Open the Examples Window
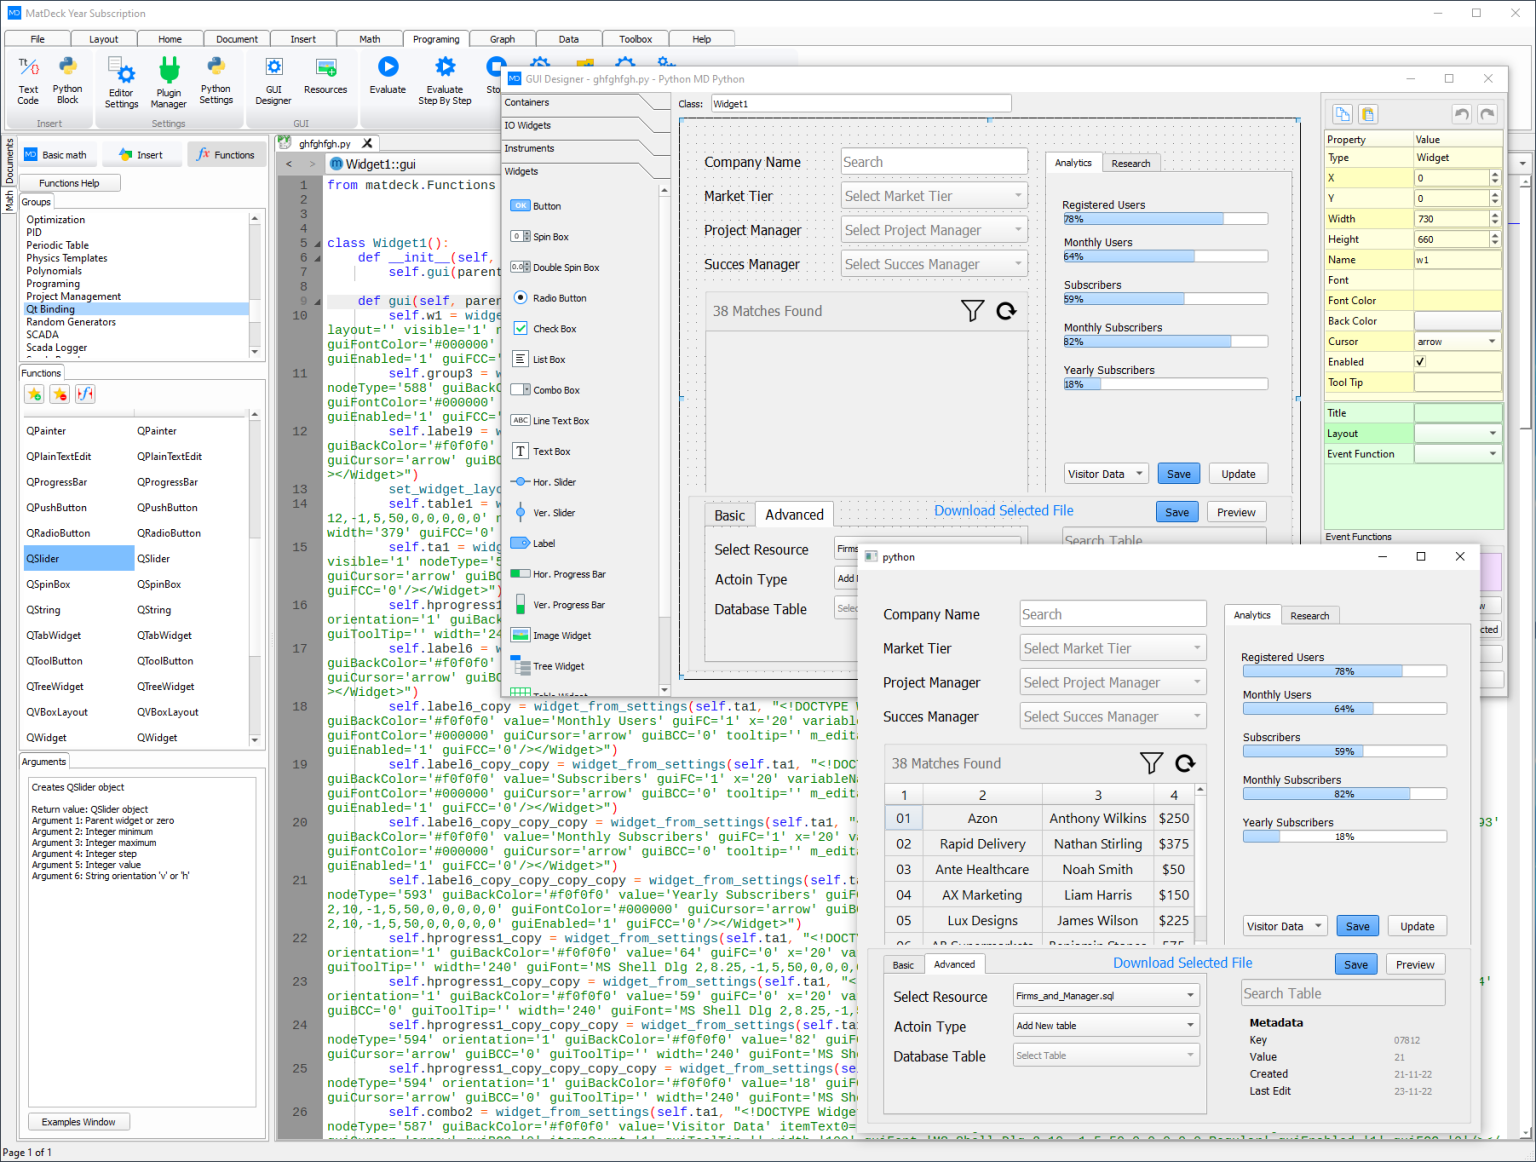The width and height of the screenshot is (1536, 1162). click(78, 1121)
